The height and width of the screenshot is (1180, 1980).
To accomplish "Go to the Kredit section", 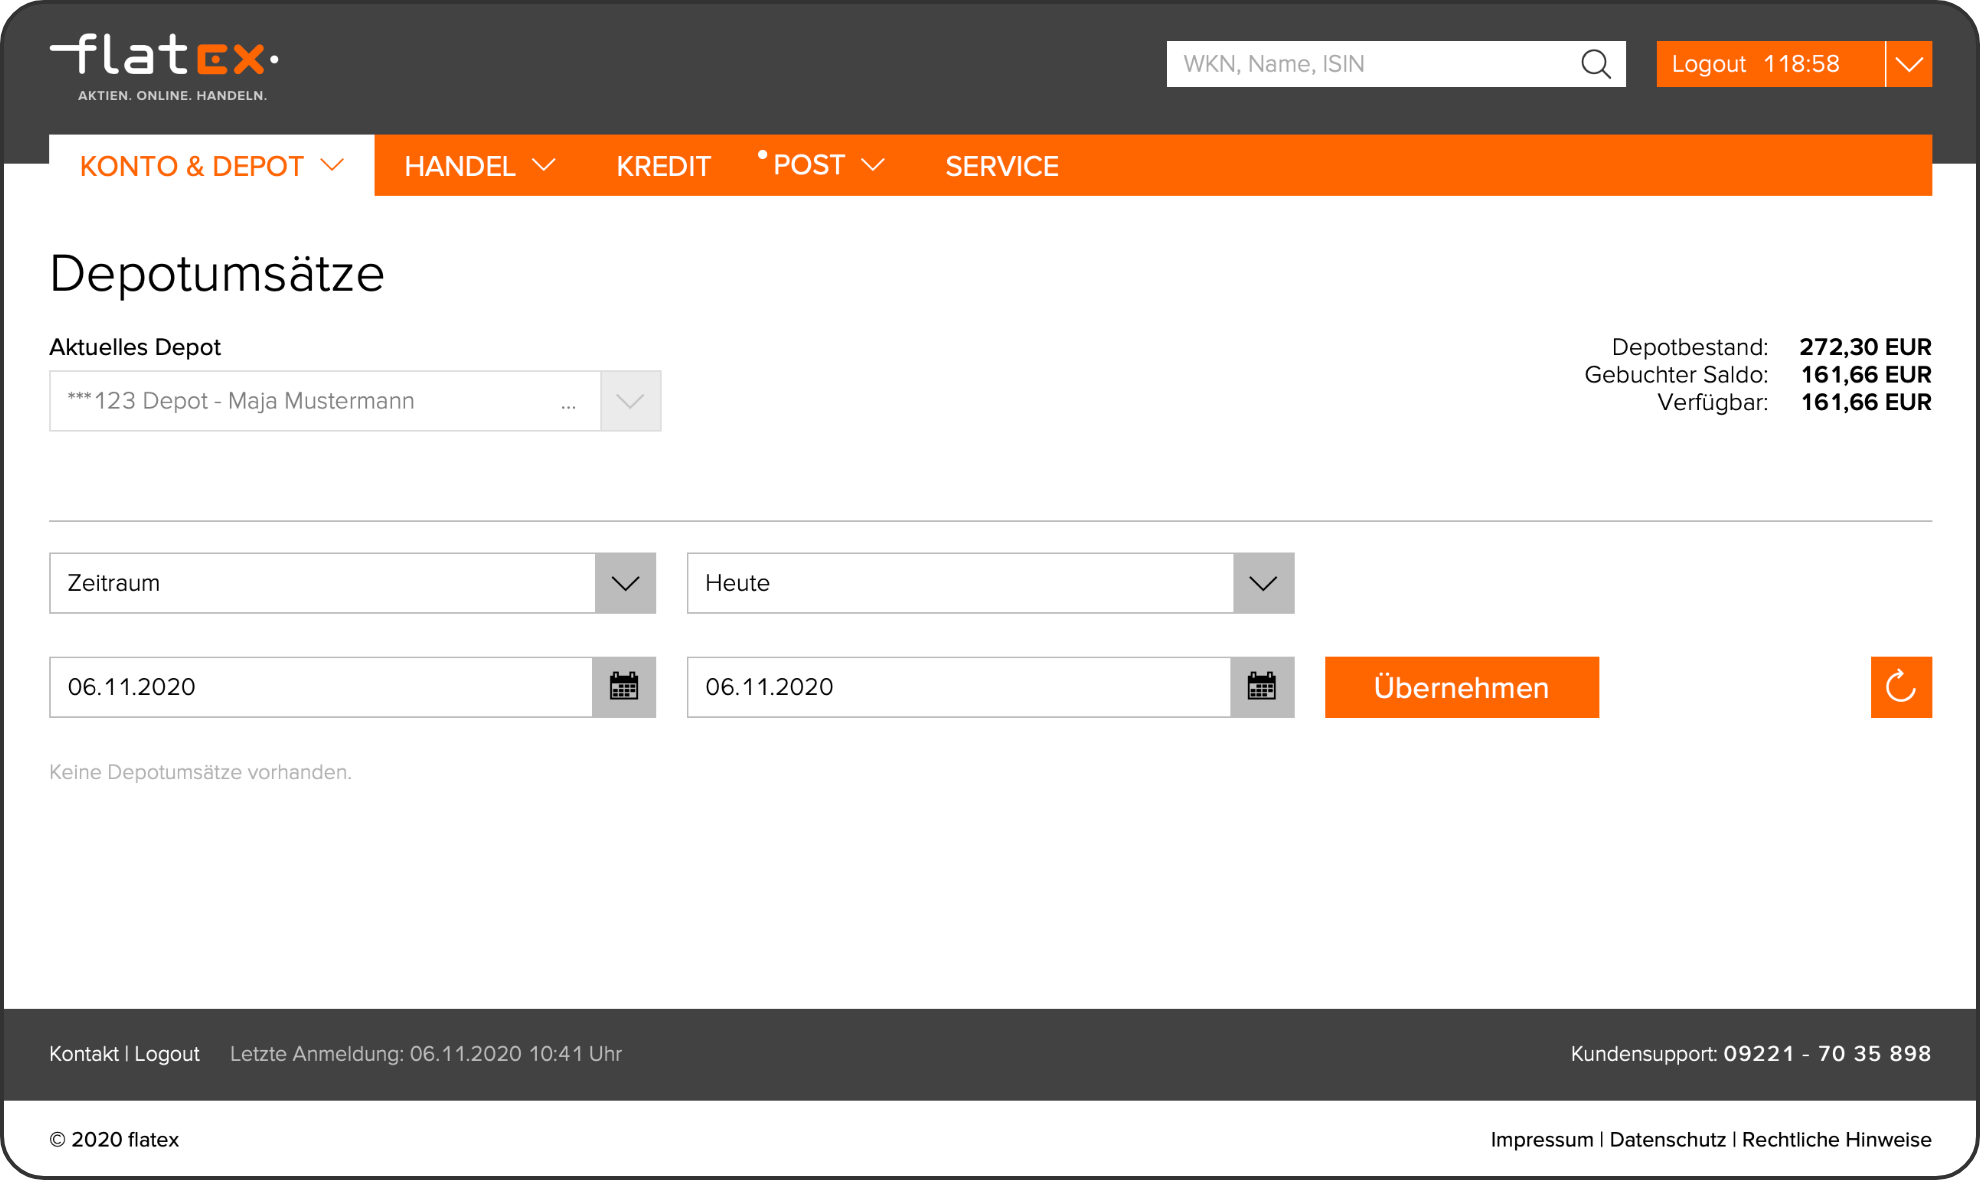I will pos(663,166).
